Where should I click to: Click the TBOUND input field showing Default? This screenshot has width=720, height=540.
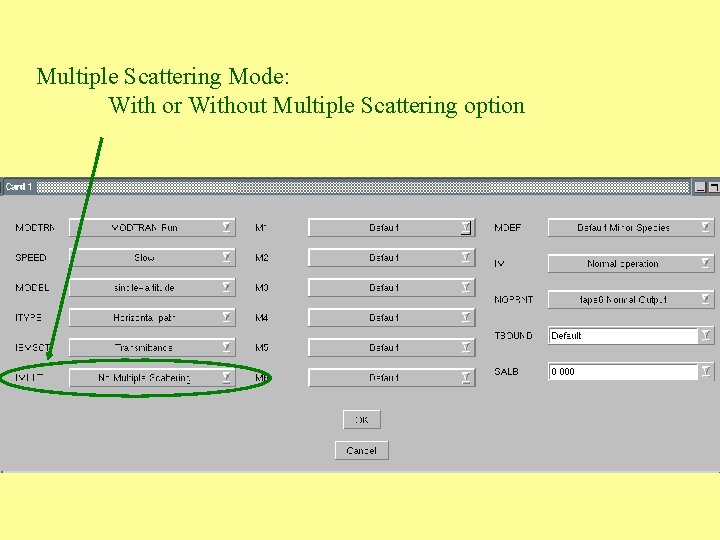click(623, 336)
